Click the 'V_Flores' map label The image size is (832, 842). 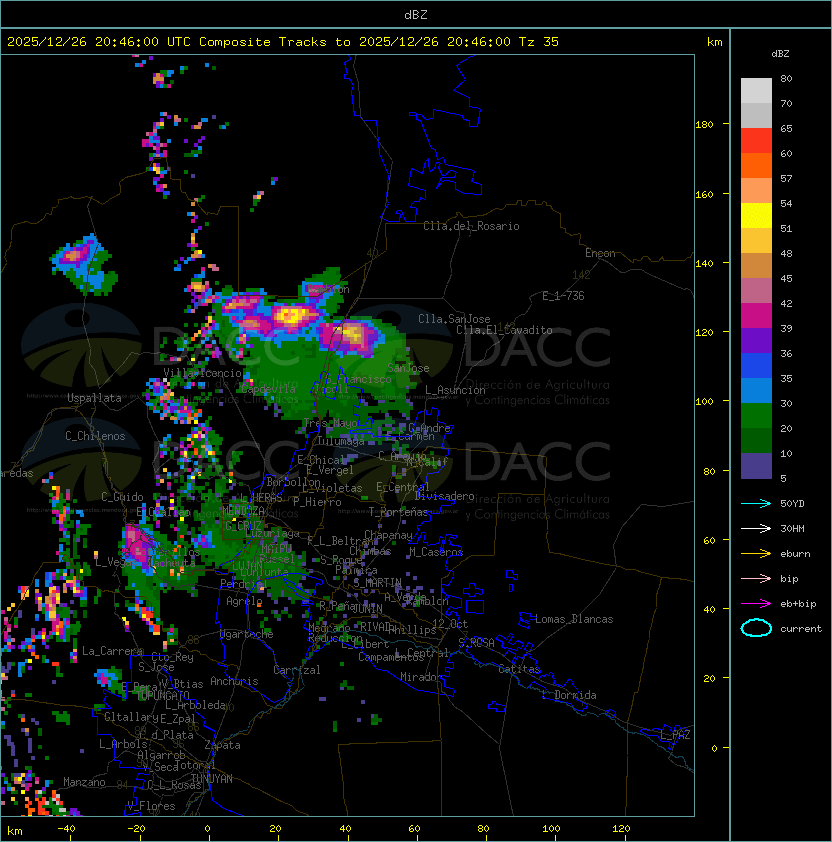151,806
